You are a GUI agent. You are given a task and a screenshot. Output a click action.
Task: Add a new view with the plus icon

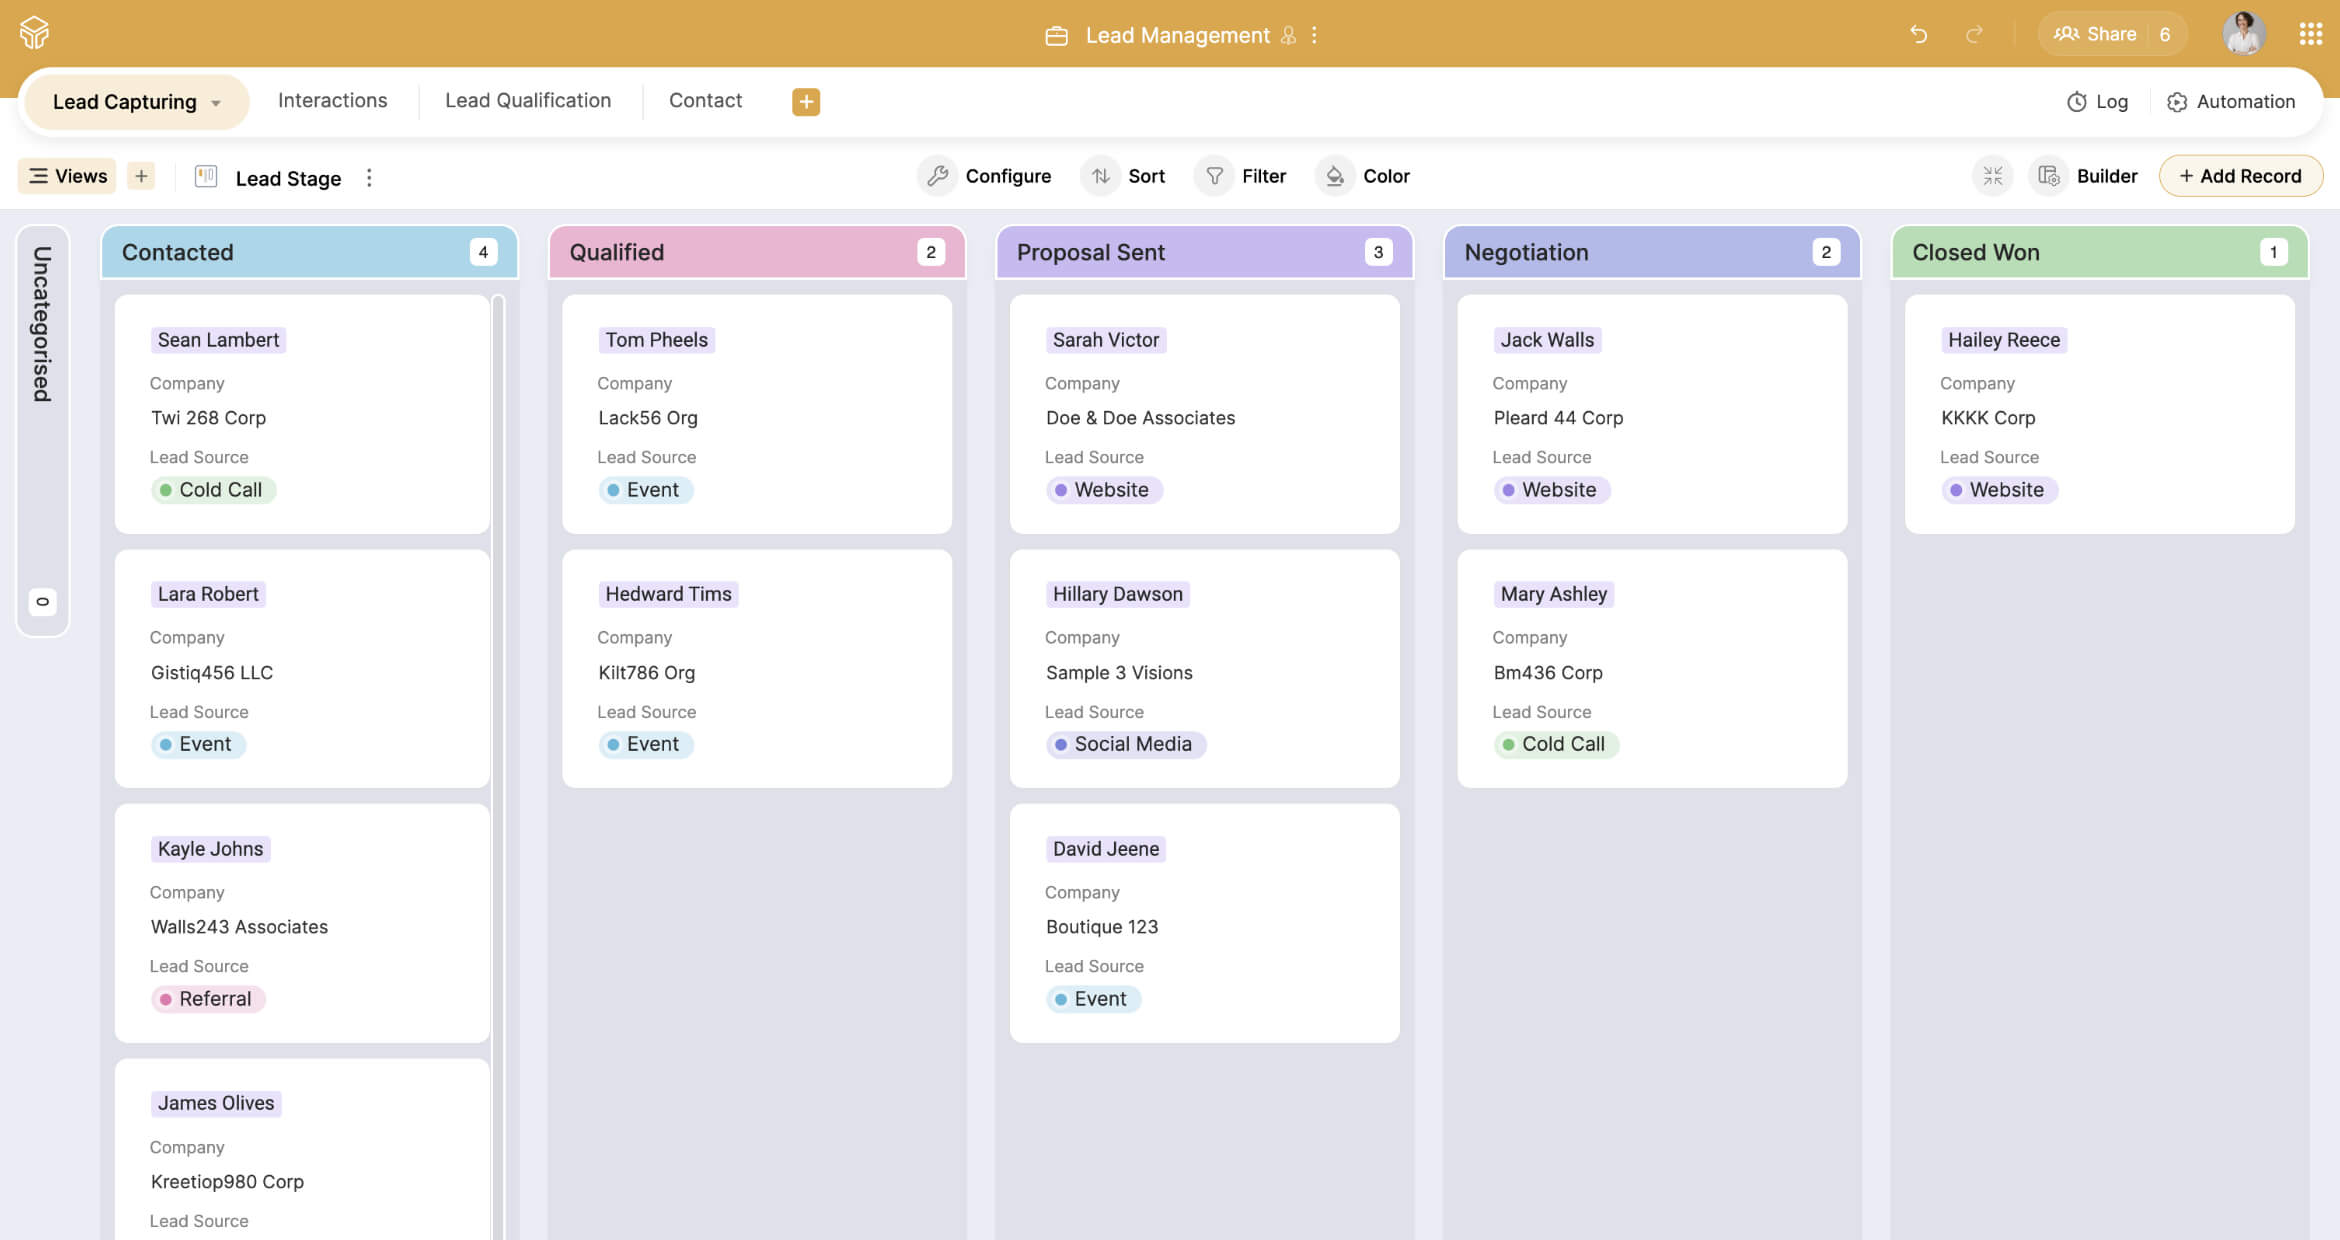tap(141, 175)
